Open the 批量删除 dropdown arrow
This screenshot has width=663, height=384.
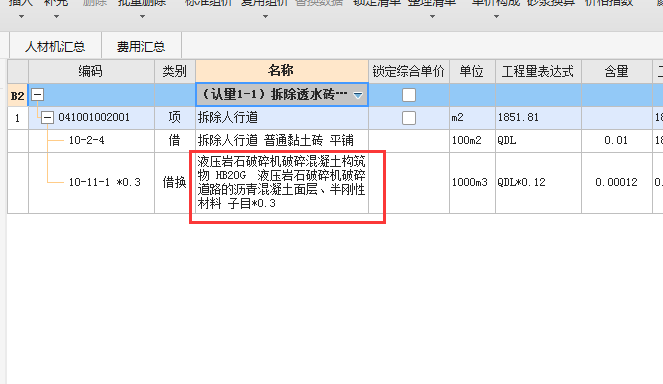[142, 17]
